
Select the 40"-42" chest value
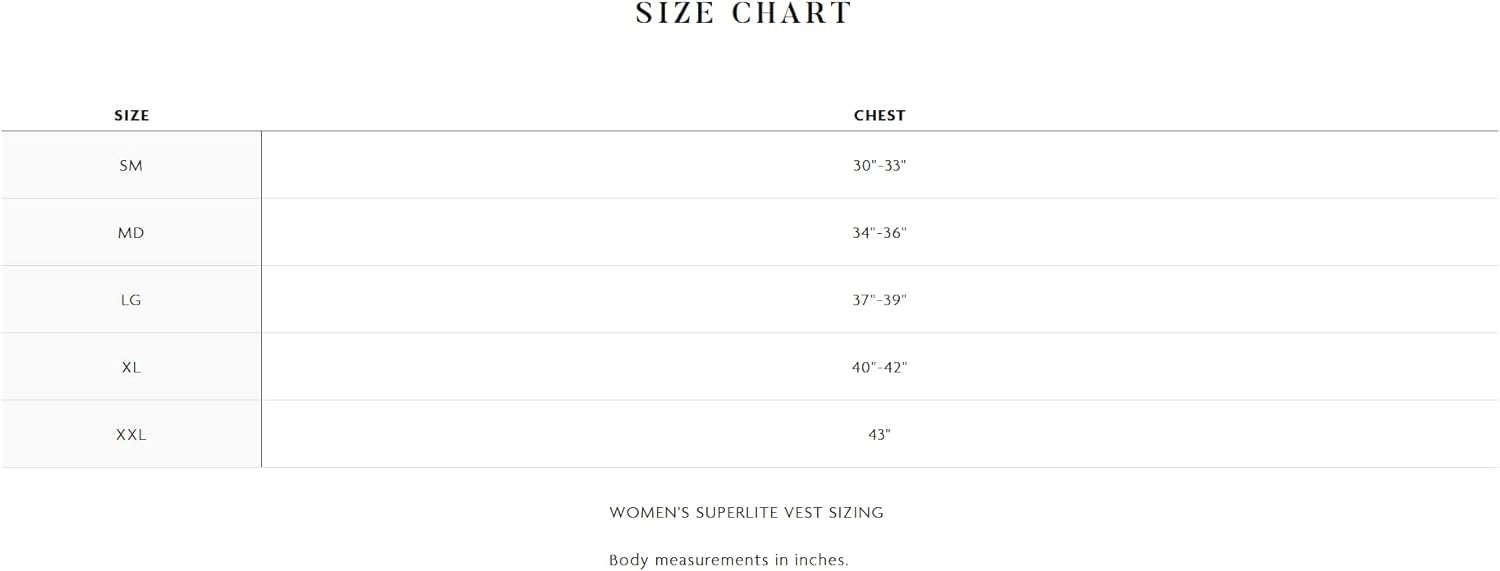(879, 367)
